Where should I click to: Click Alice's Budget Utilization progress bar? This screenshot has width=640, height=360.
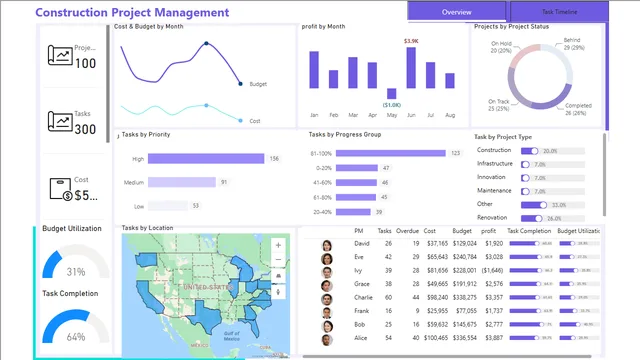click(579, 338)
